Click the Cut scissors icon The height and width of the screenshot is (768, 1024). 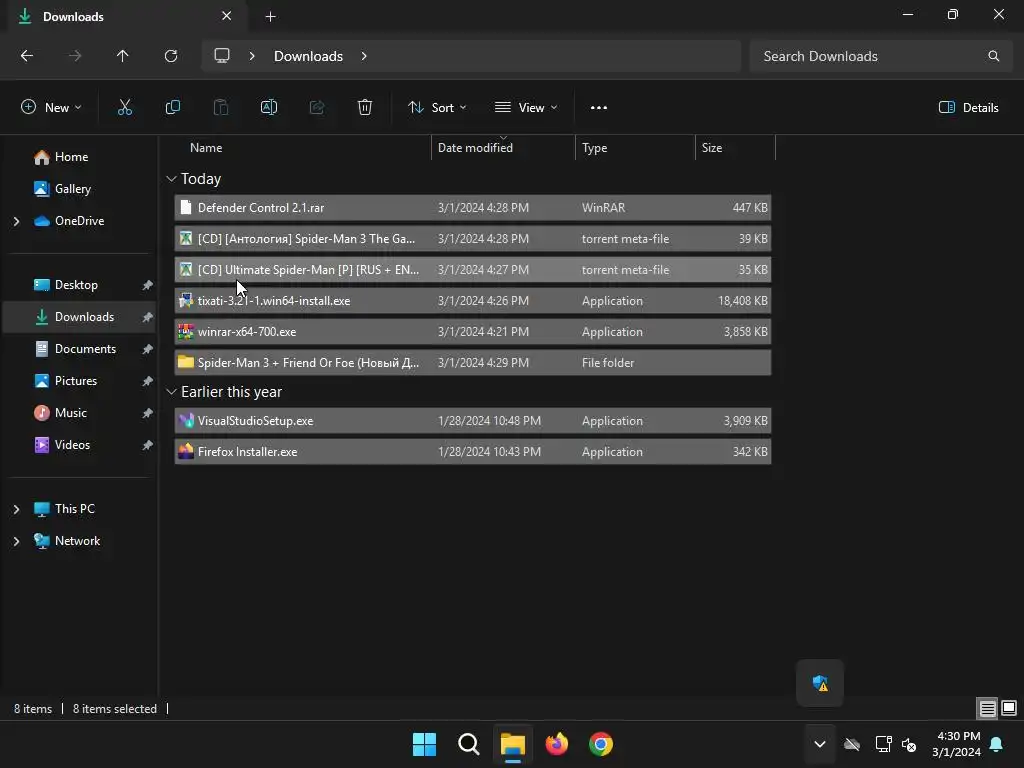click(x=125, y=108)
